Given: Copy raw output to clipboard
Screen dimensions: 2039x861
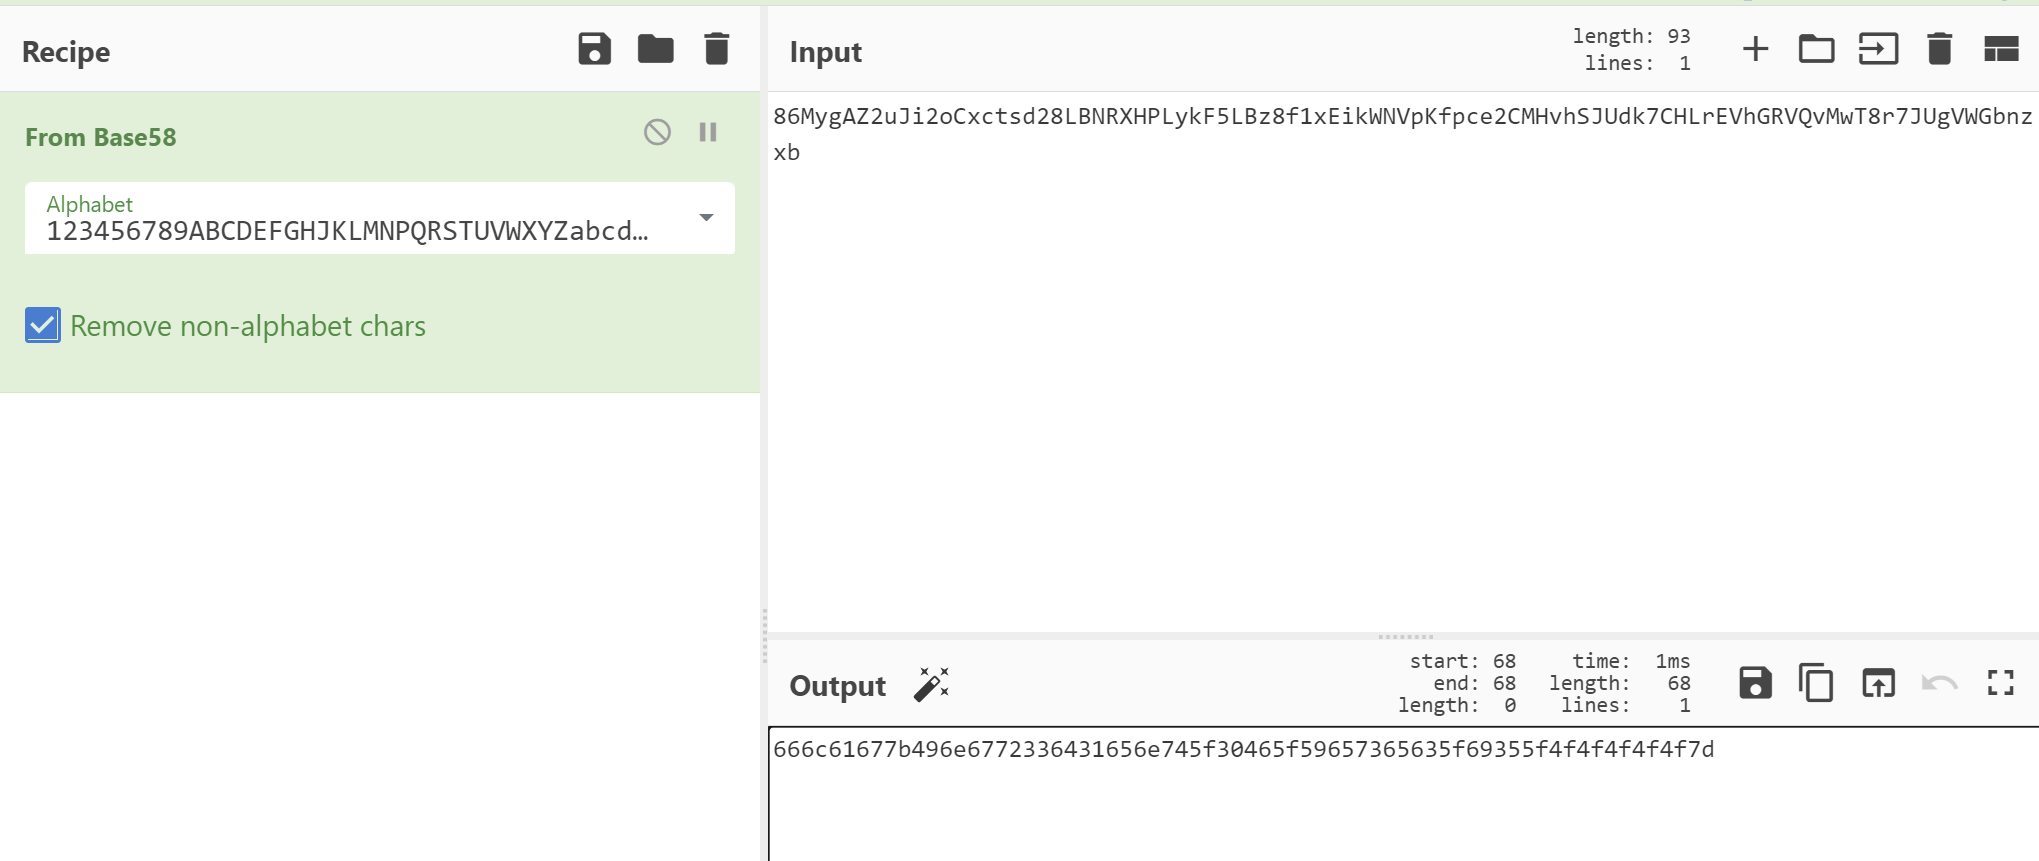Looking at the screenshot, I should tap(1816, 683).
